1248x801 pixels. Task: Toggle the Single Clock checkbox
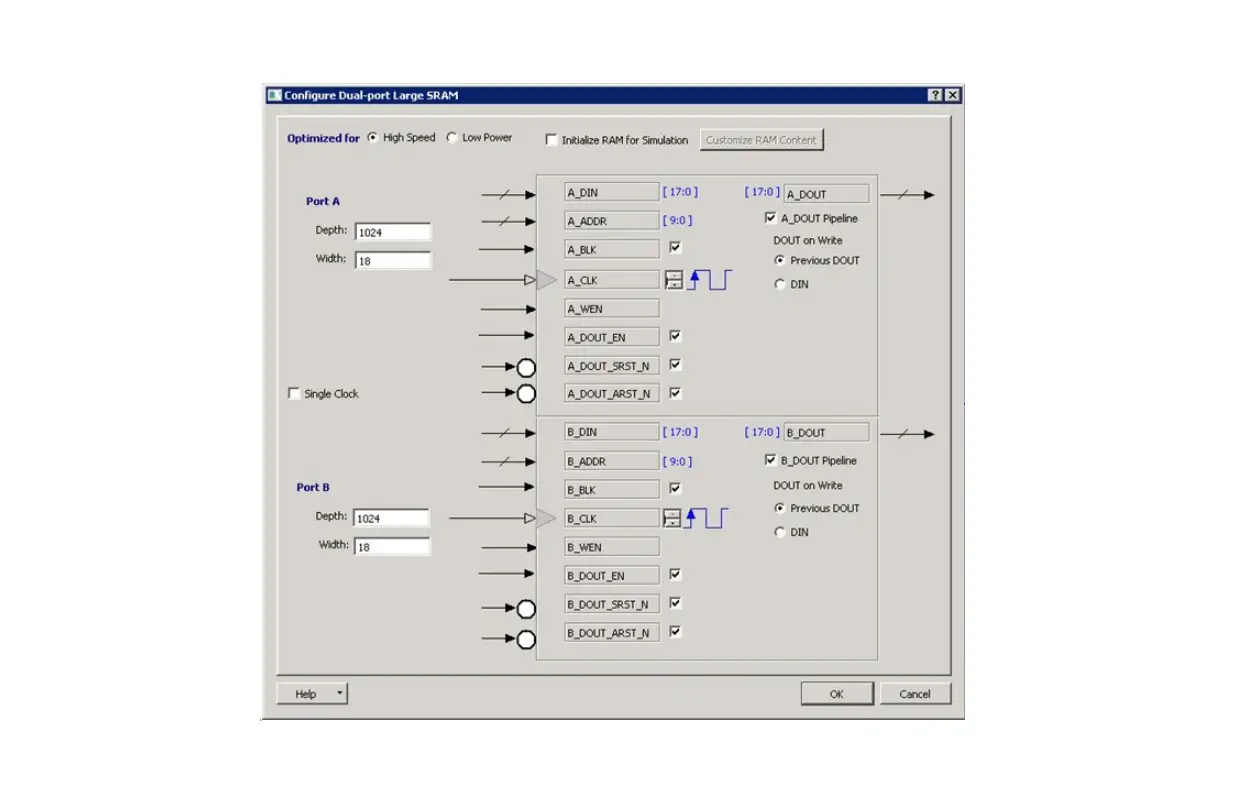(x=294, y=393)
